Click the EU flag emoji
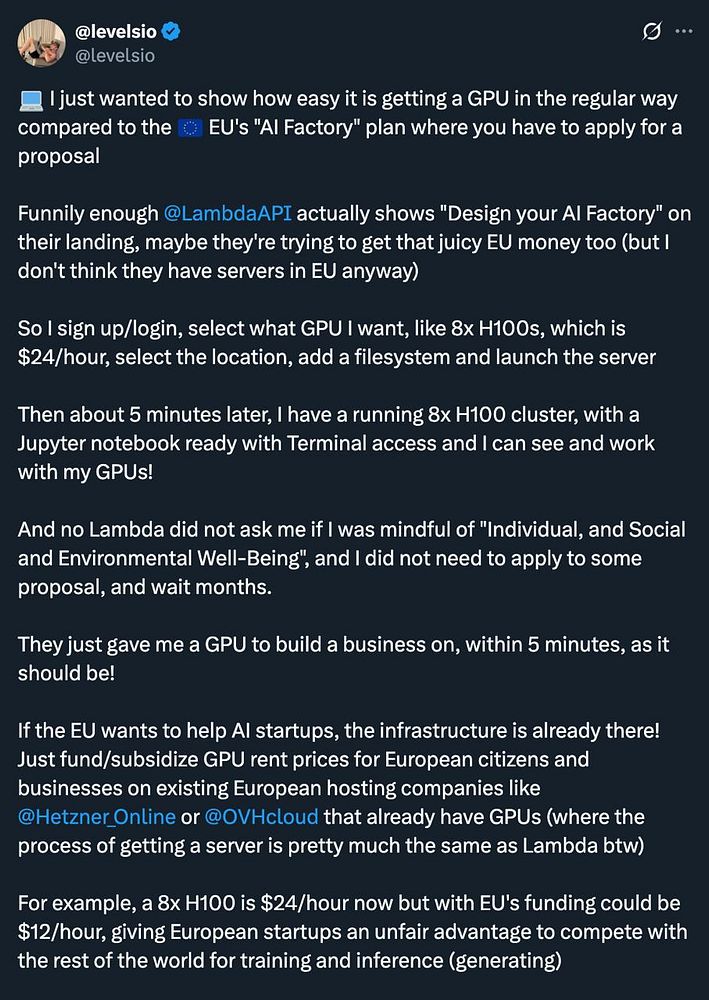Screen dimensions: 709x1000 [x=189, y=128]
